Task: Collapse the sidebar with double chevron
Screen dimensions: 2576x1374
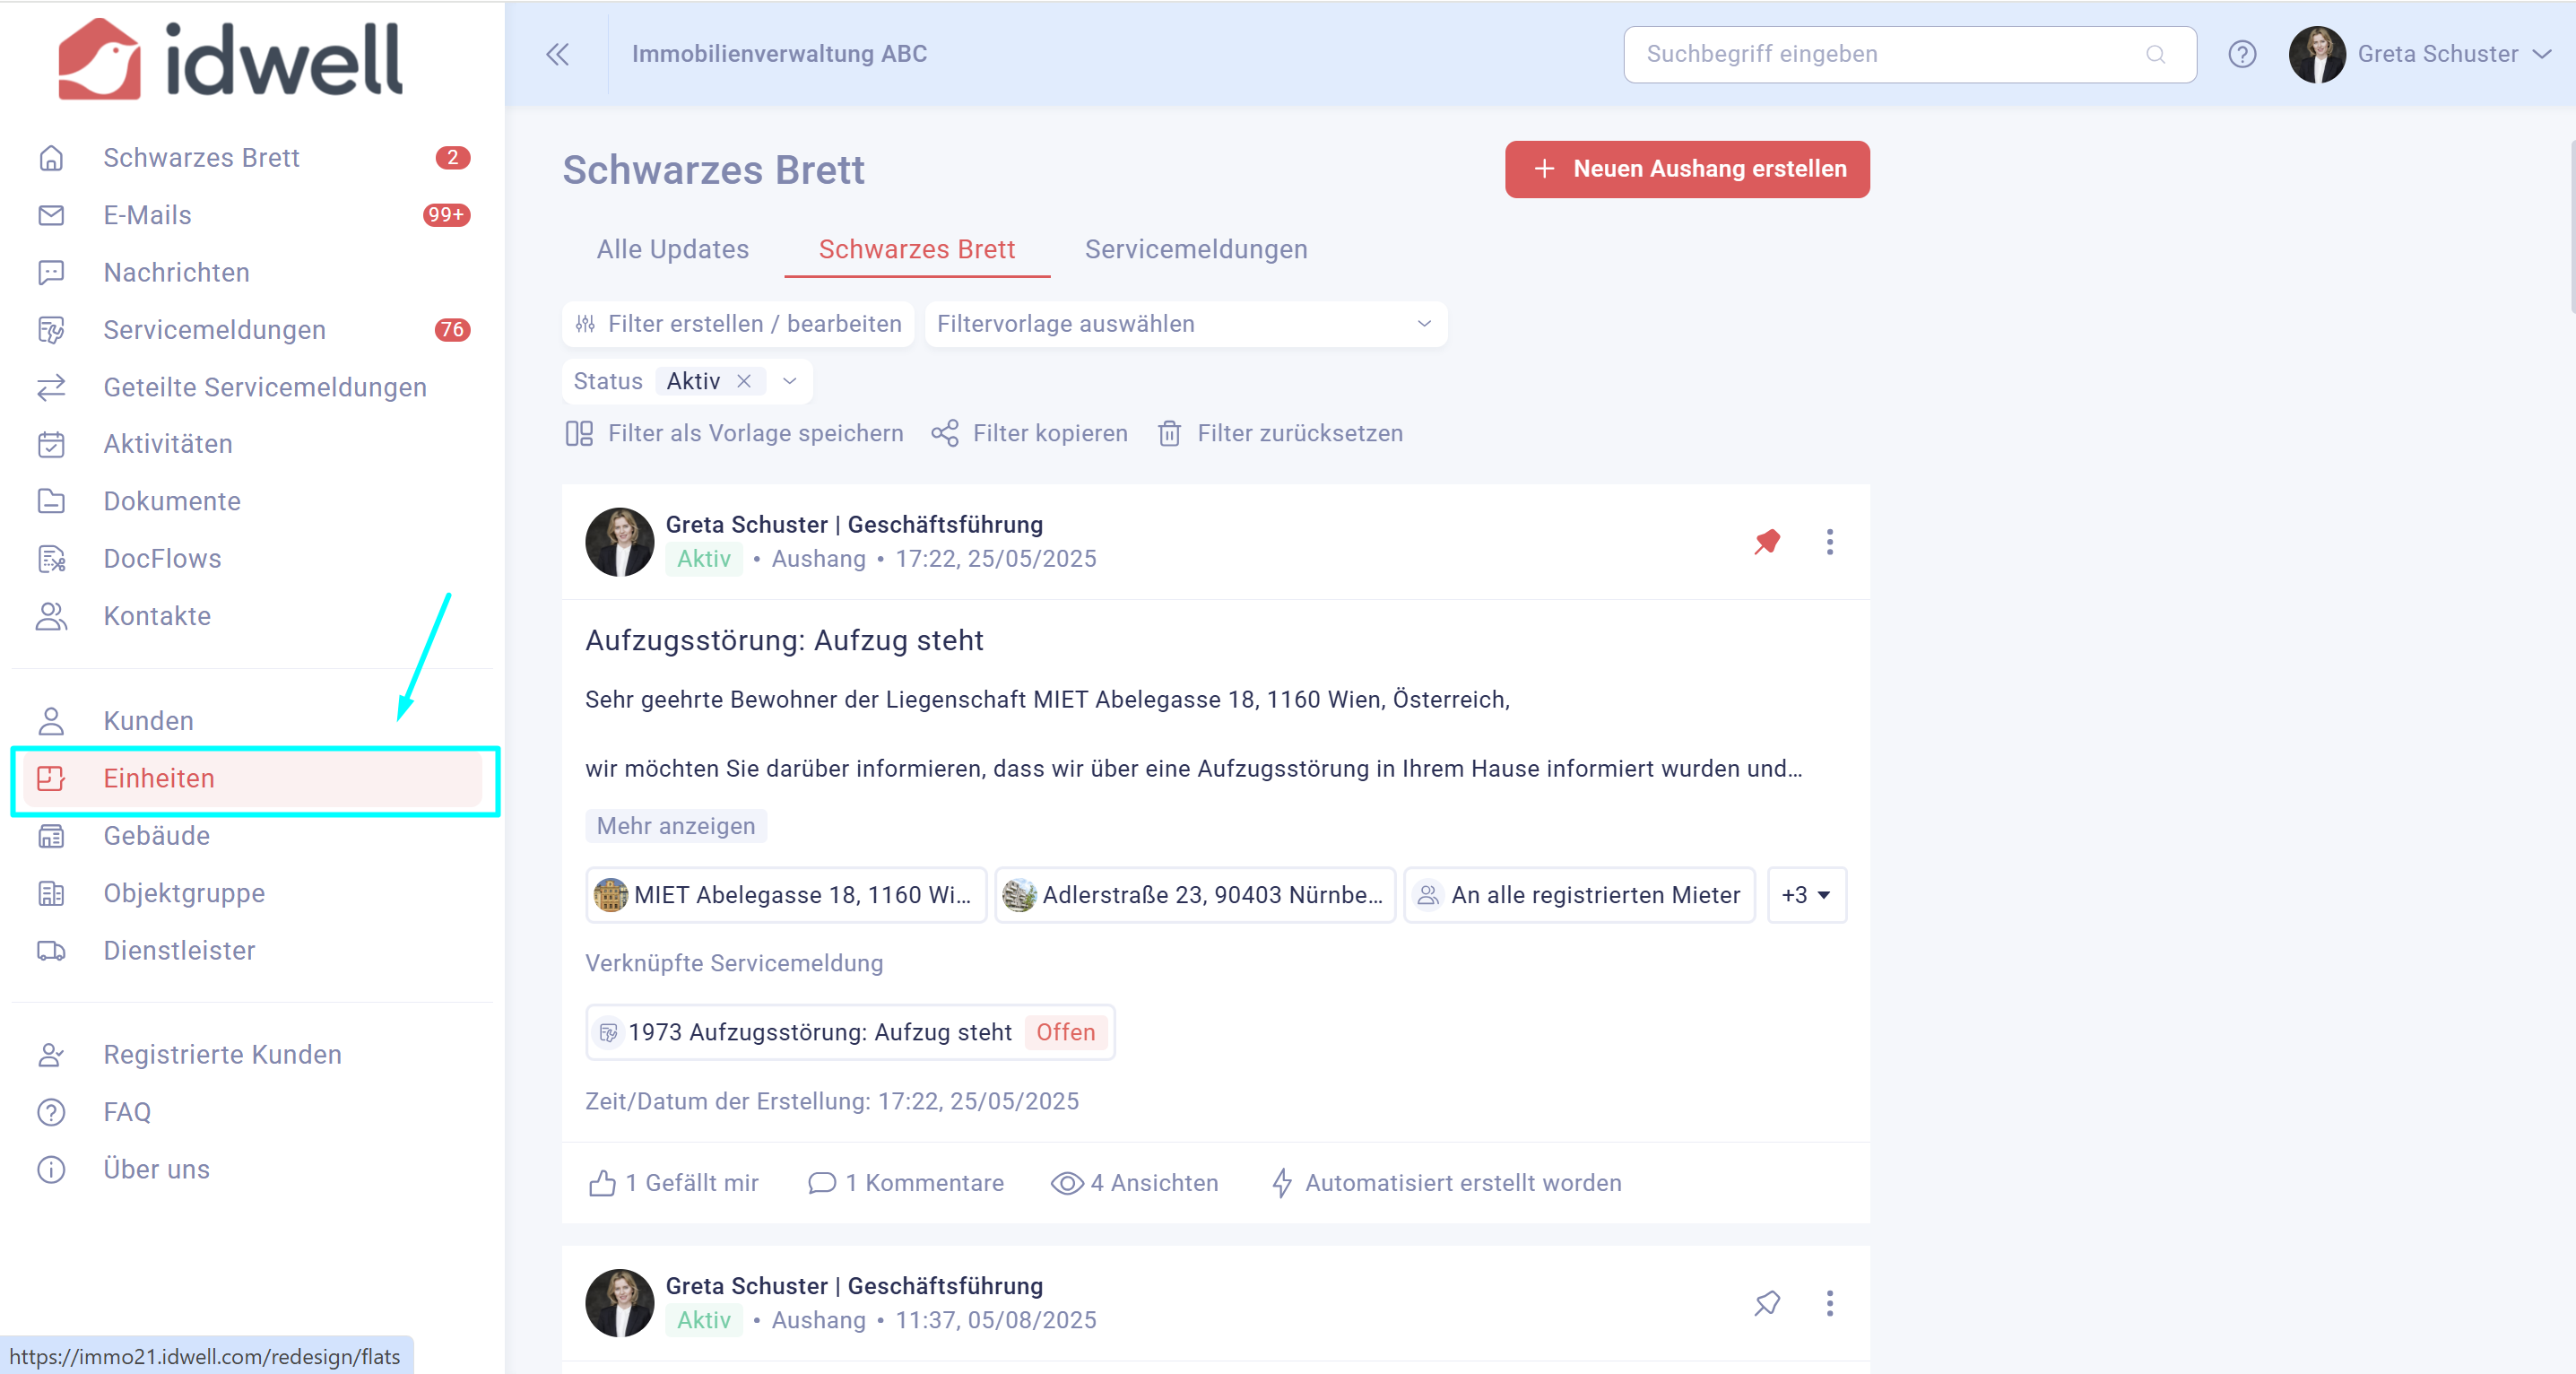Action: (x=557, y=54)
